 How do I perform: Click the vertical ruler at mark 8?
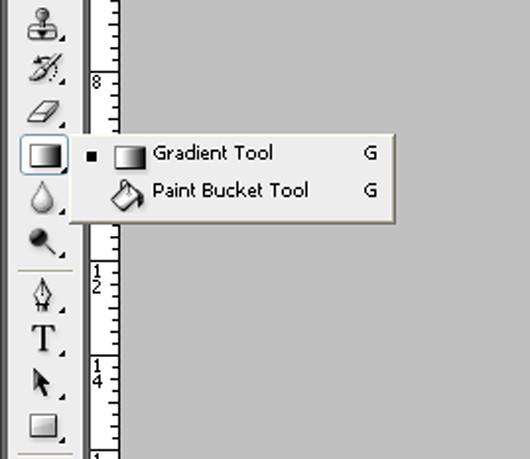tap(97, 82)
